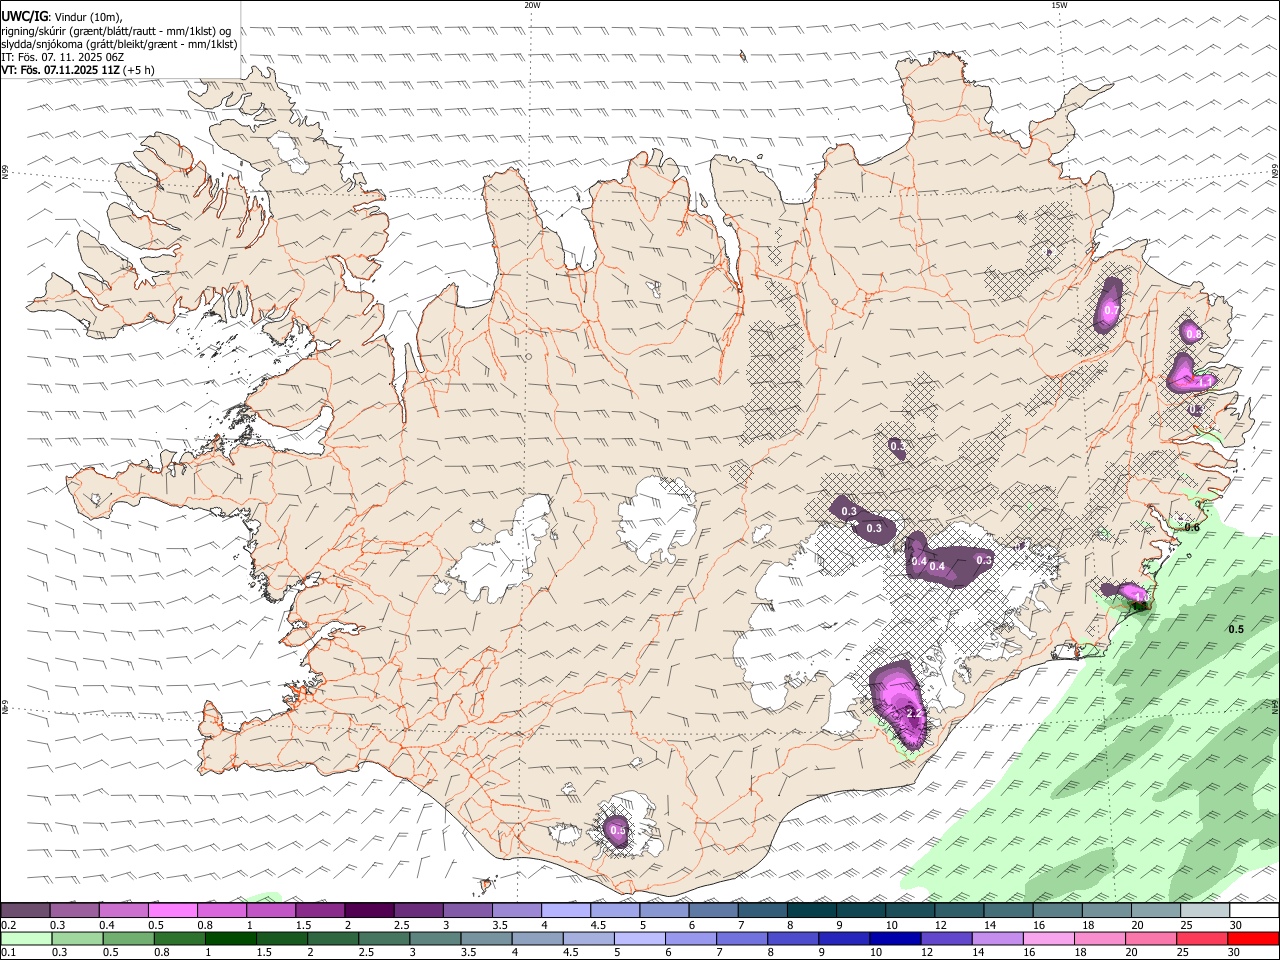This screenshot has height=960, width=1280.
Task: Click the 'slydda/snjókoma' legend description line
Action: tap(119, 43)
